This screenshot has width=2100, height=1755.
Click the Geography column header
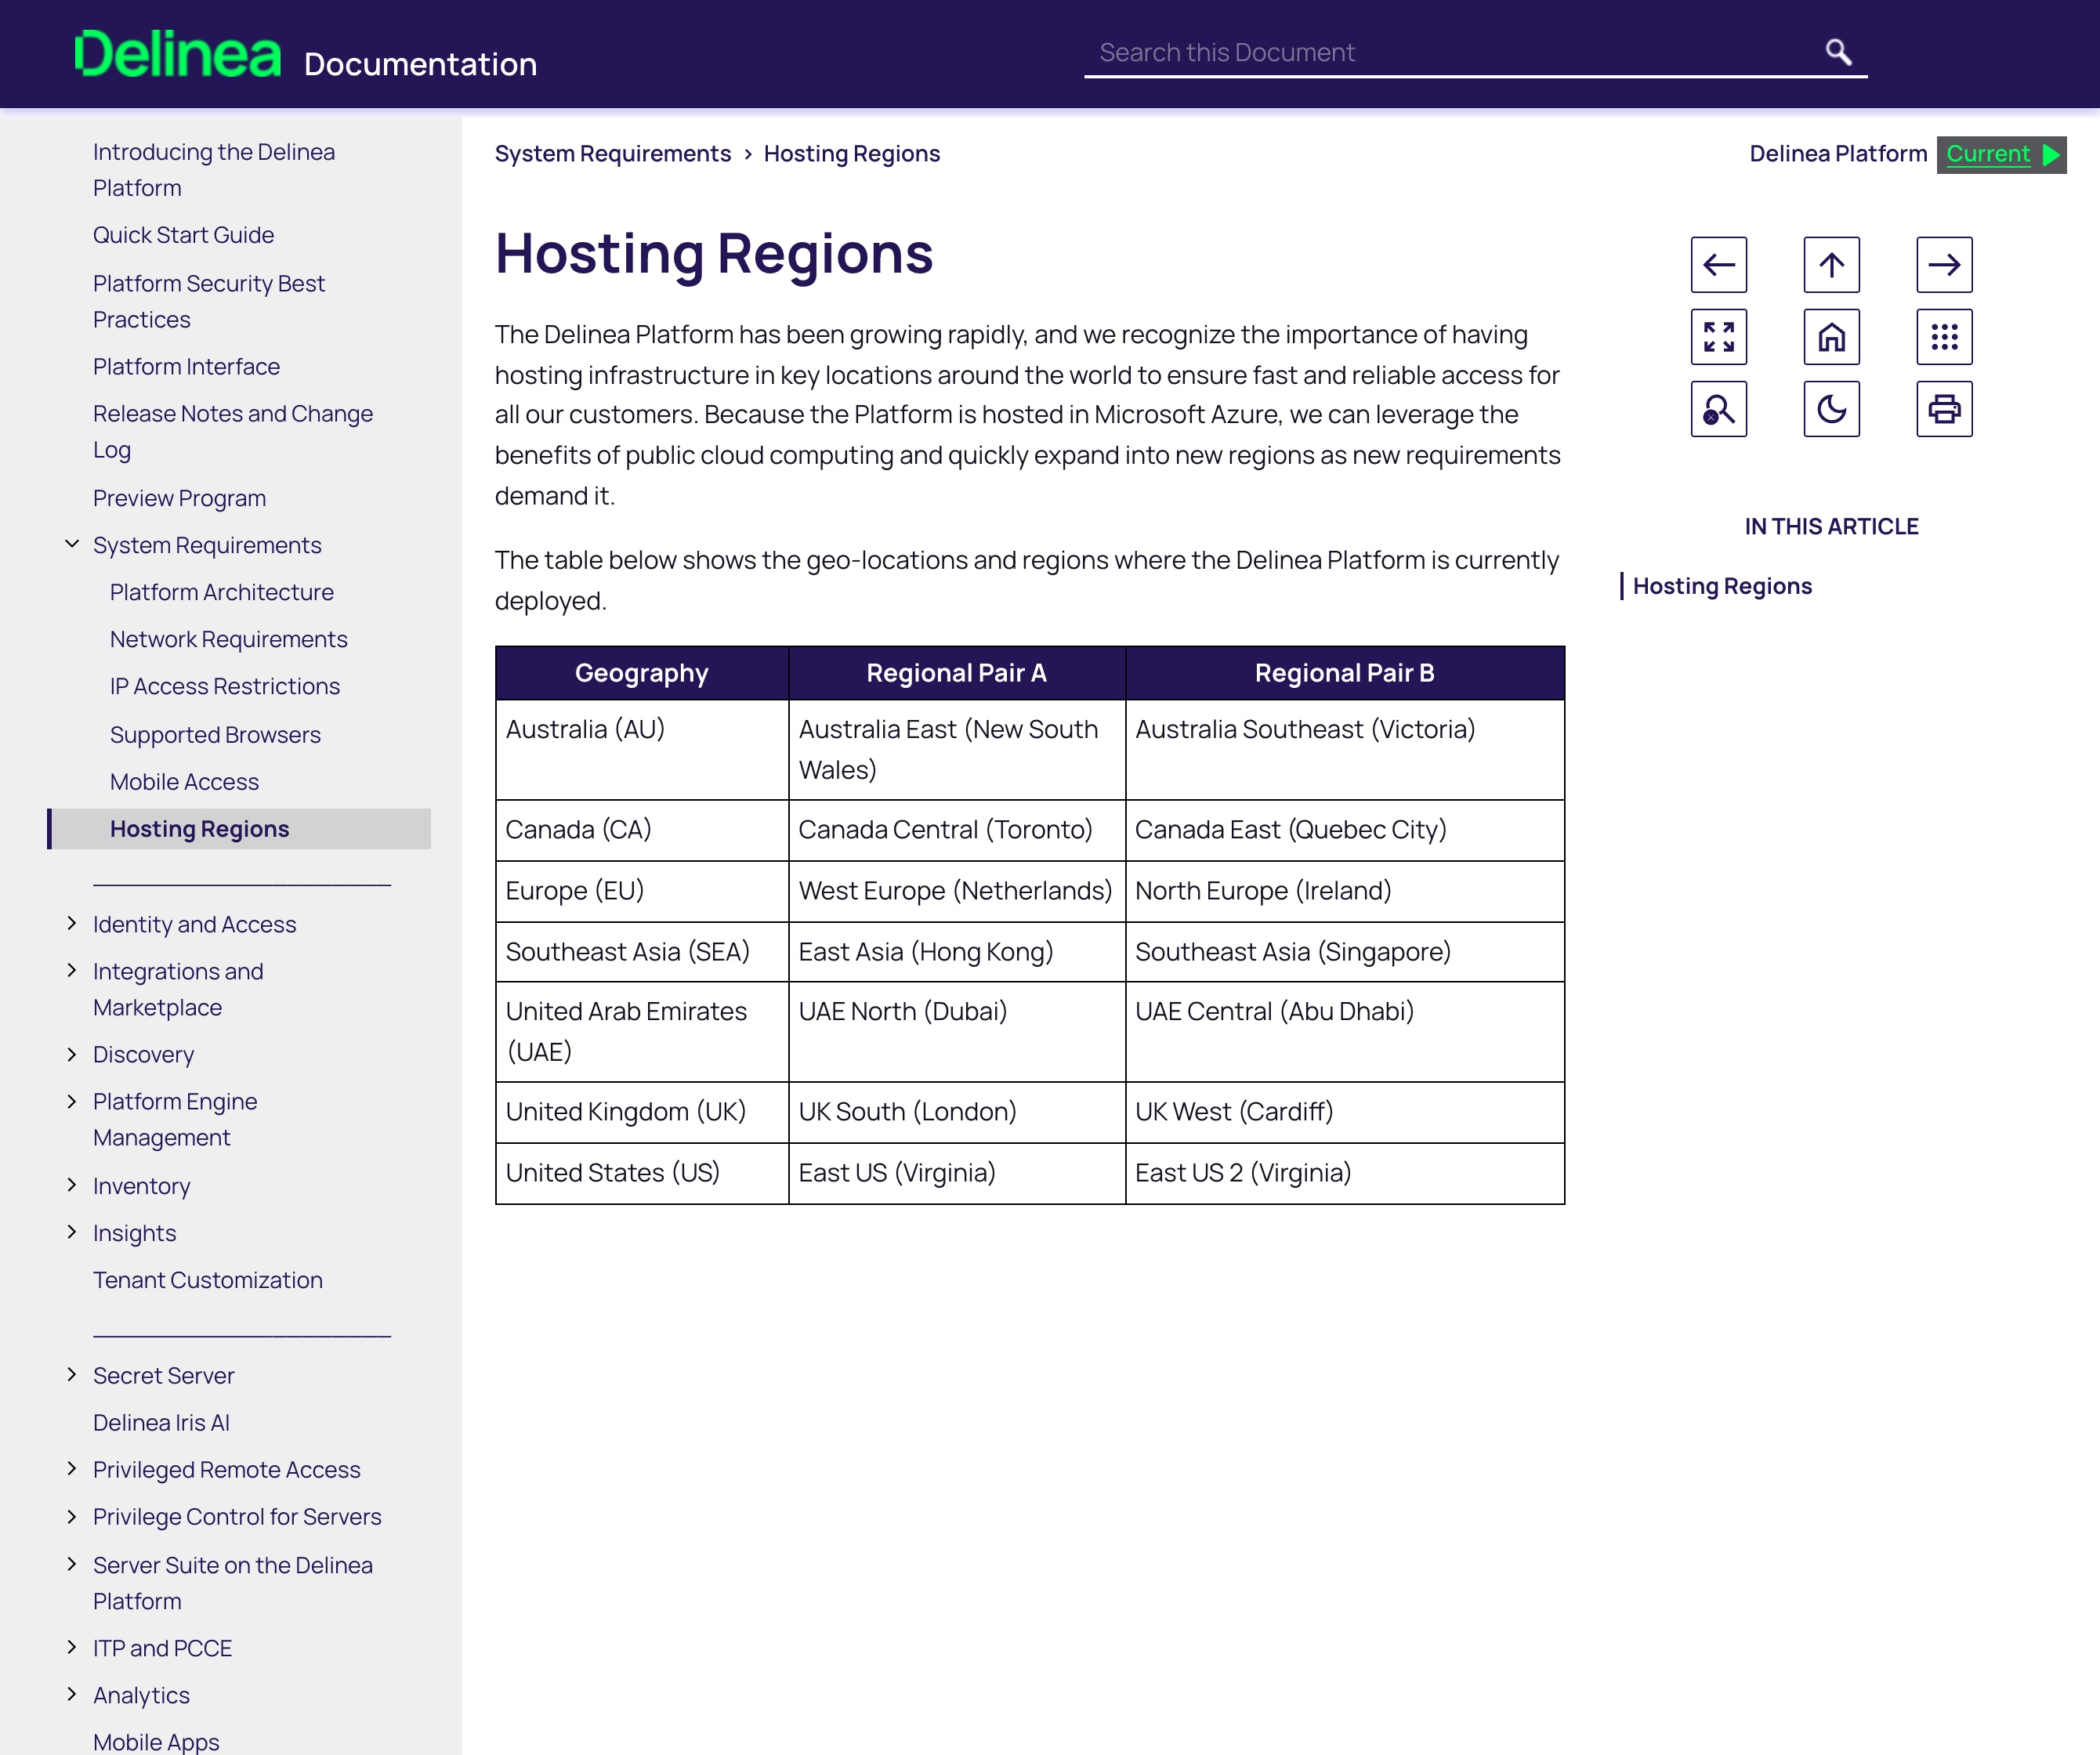(x=642, y=673)
